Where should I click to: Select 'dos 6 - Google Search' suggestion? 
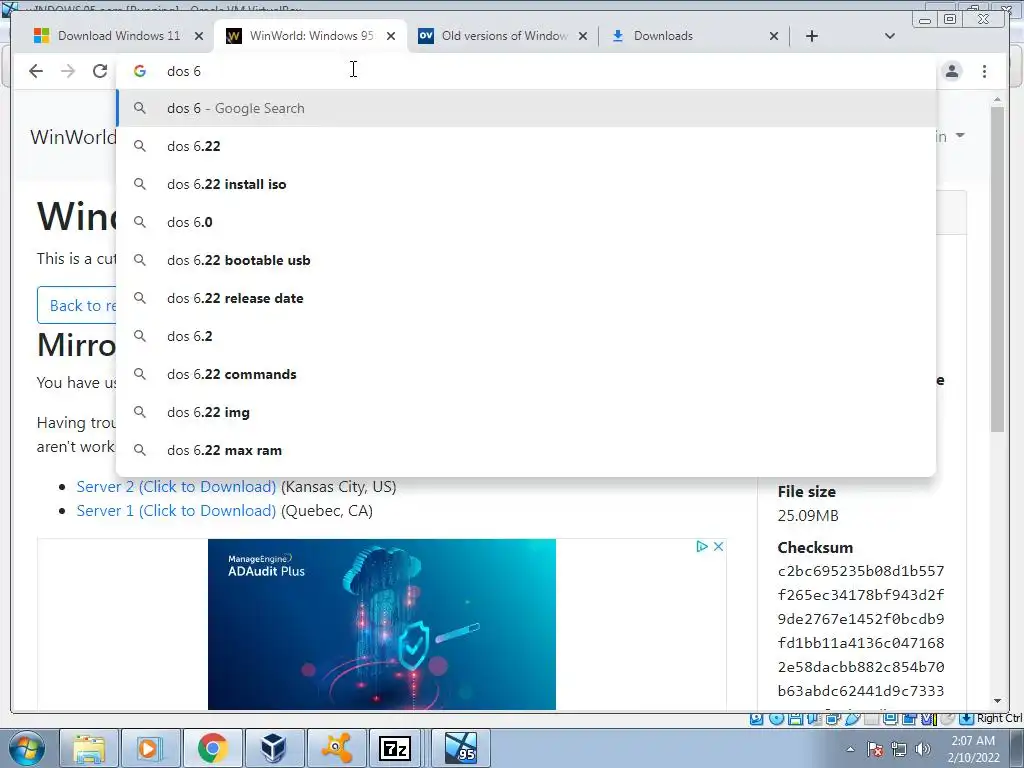pos(526,108)
